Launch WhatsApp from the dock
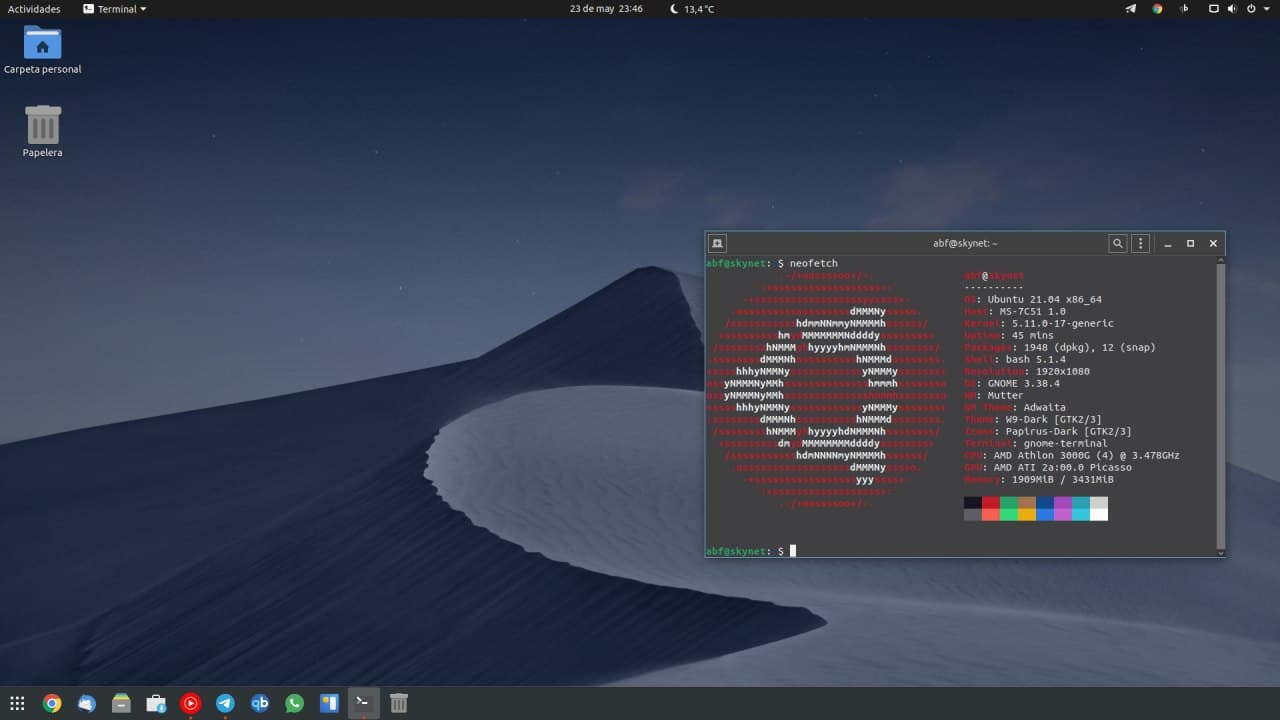The image size is (1280, 720). click(x=294, y=703)
